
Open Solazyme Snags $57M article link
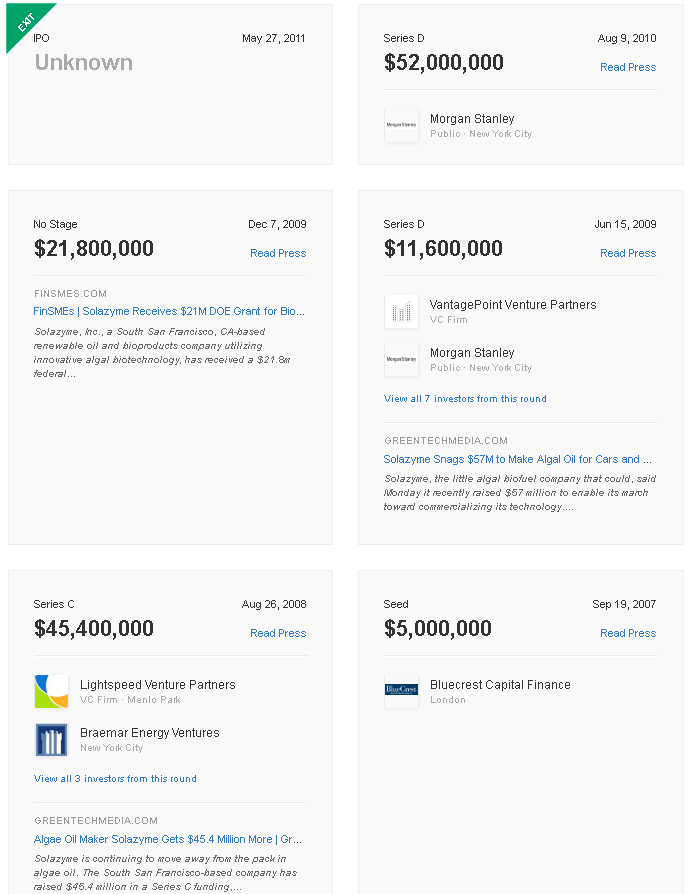point(517,459)
